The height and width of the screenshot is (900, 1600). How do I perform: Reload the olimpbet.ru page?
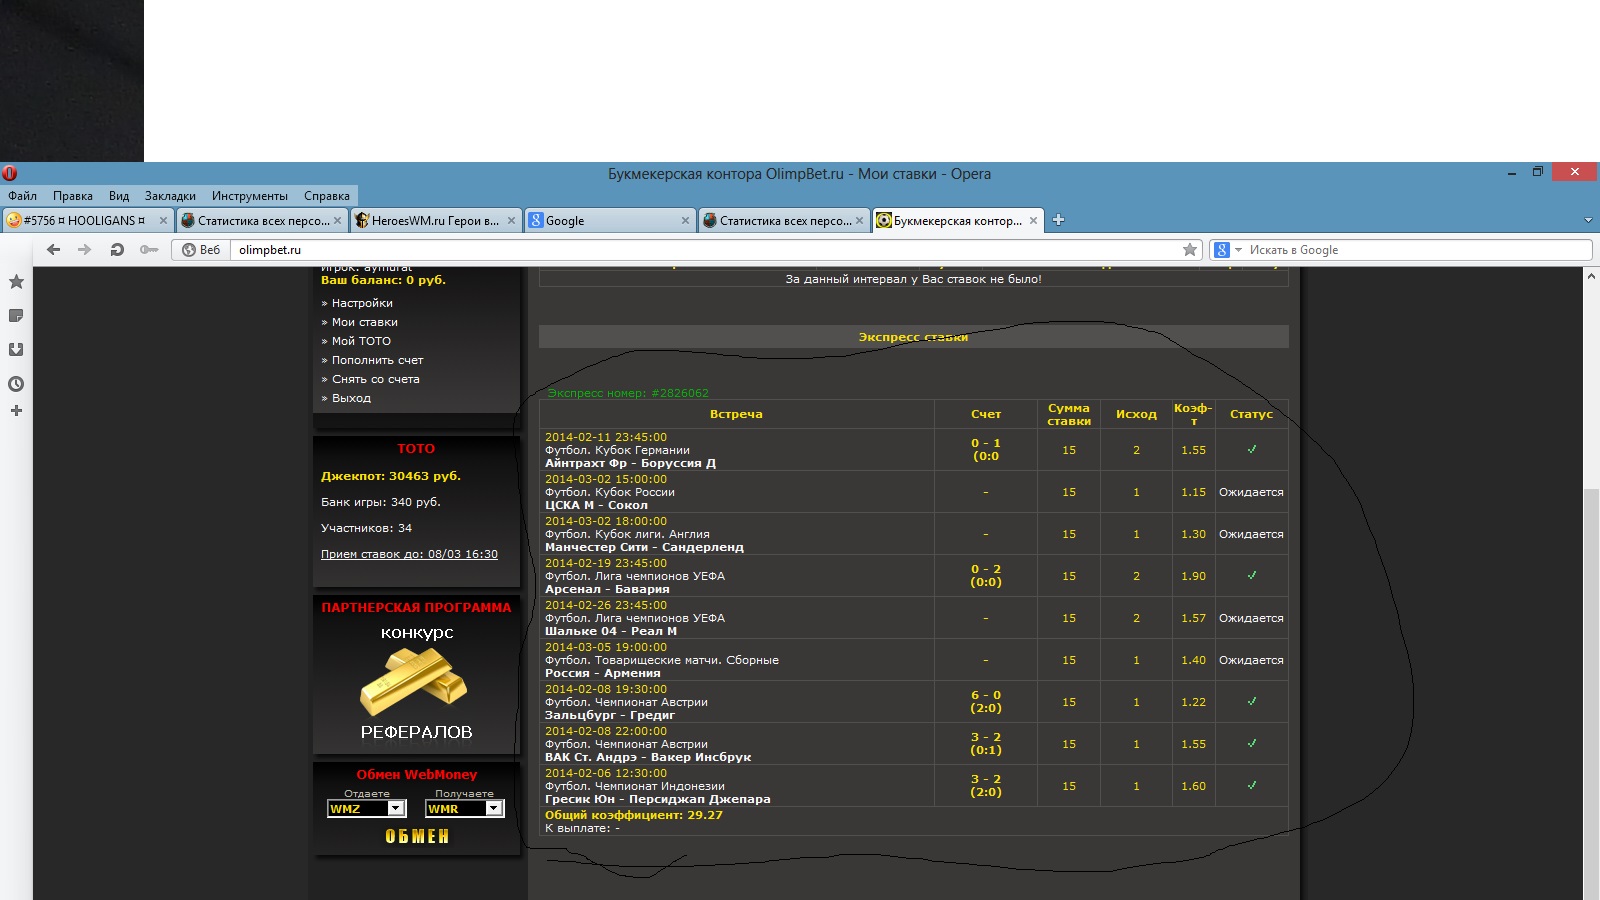(117, 250)
